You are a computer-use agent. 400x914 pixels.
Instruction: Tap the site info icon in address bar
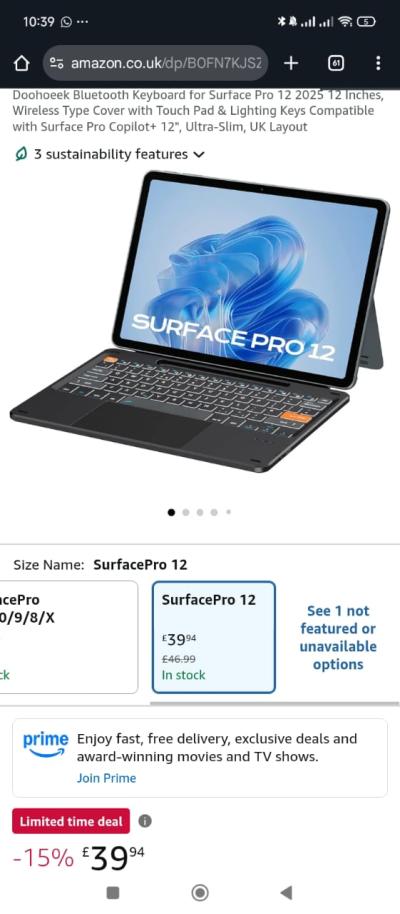pos(57,63)
